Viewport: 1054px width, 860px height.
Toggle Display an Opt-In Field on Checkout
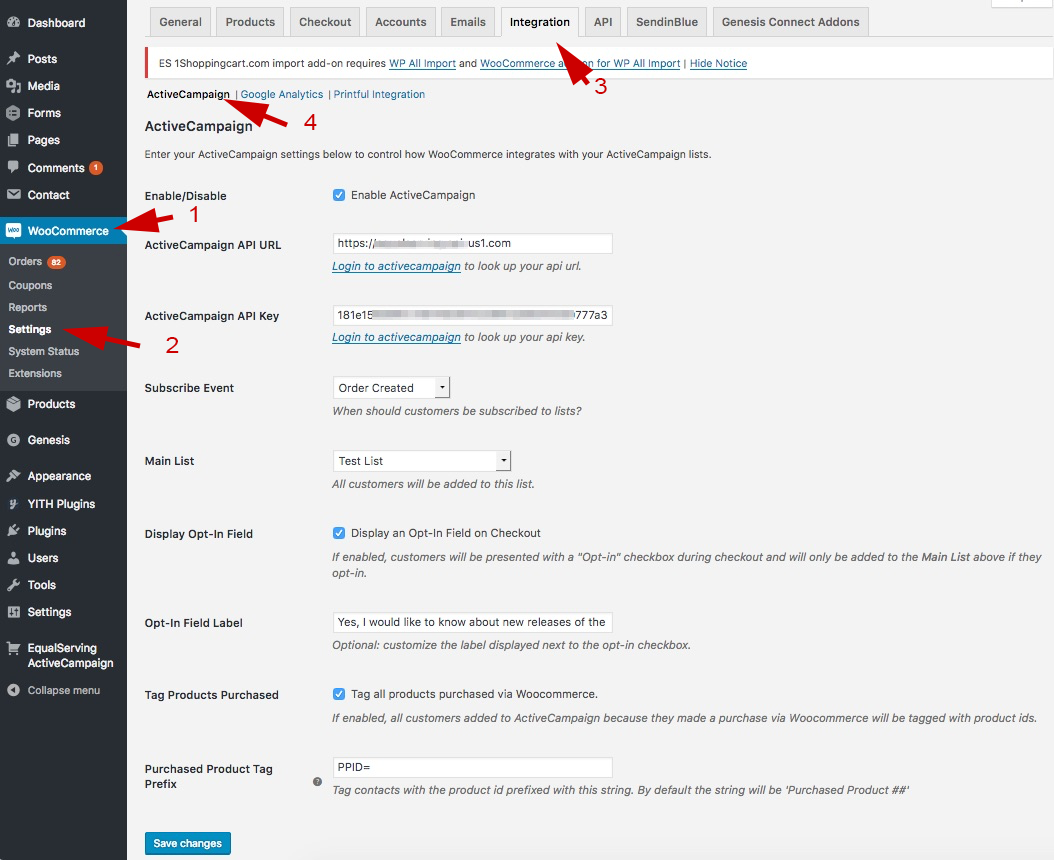click(x=339, y=533)
